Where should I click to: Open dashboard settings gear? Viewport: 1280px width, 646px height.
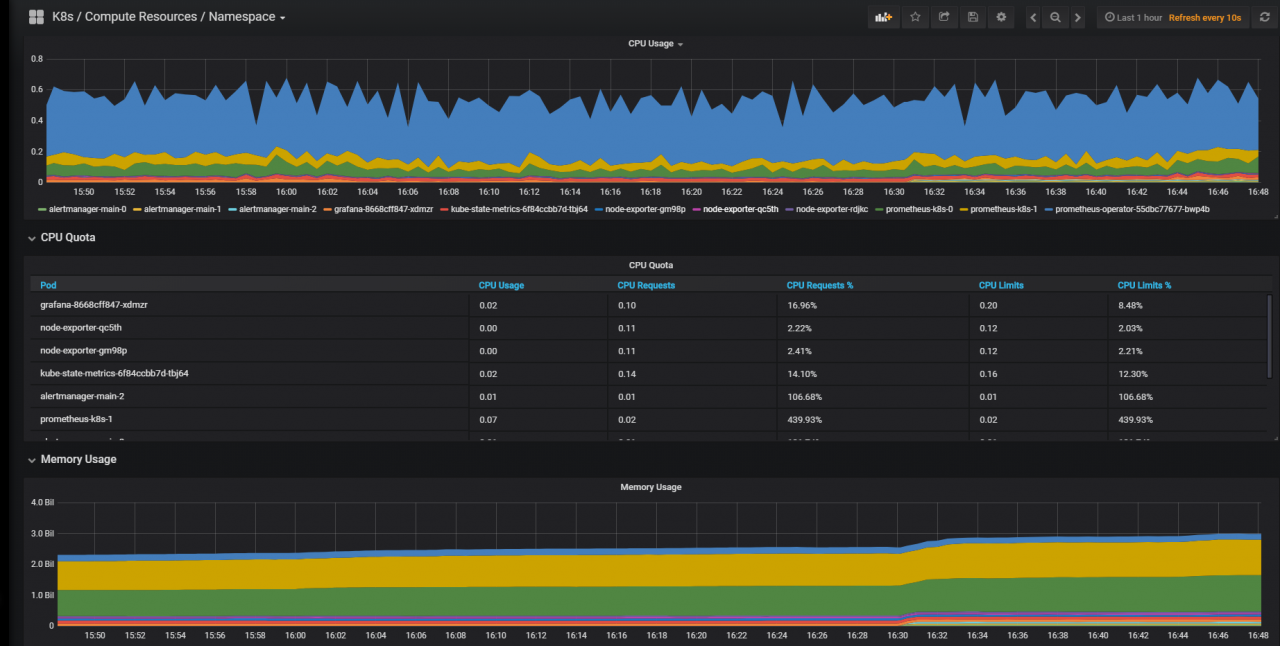pos(1001,18)
